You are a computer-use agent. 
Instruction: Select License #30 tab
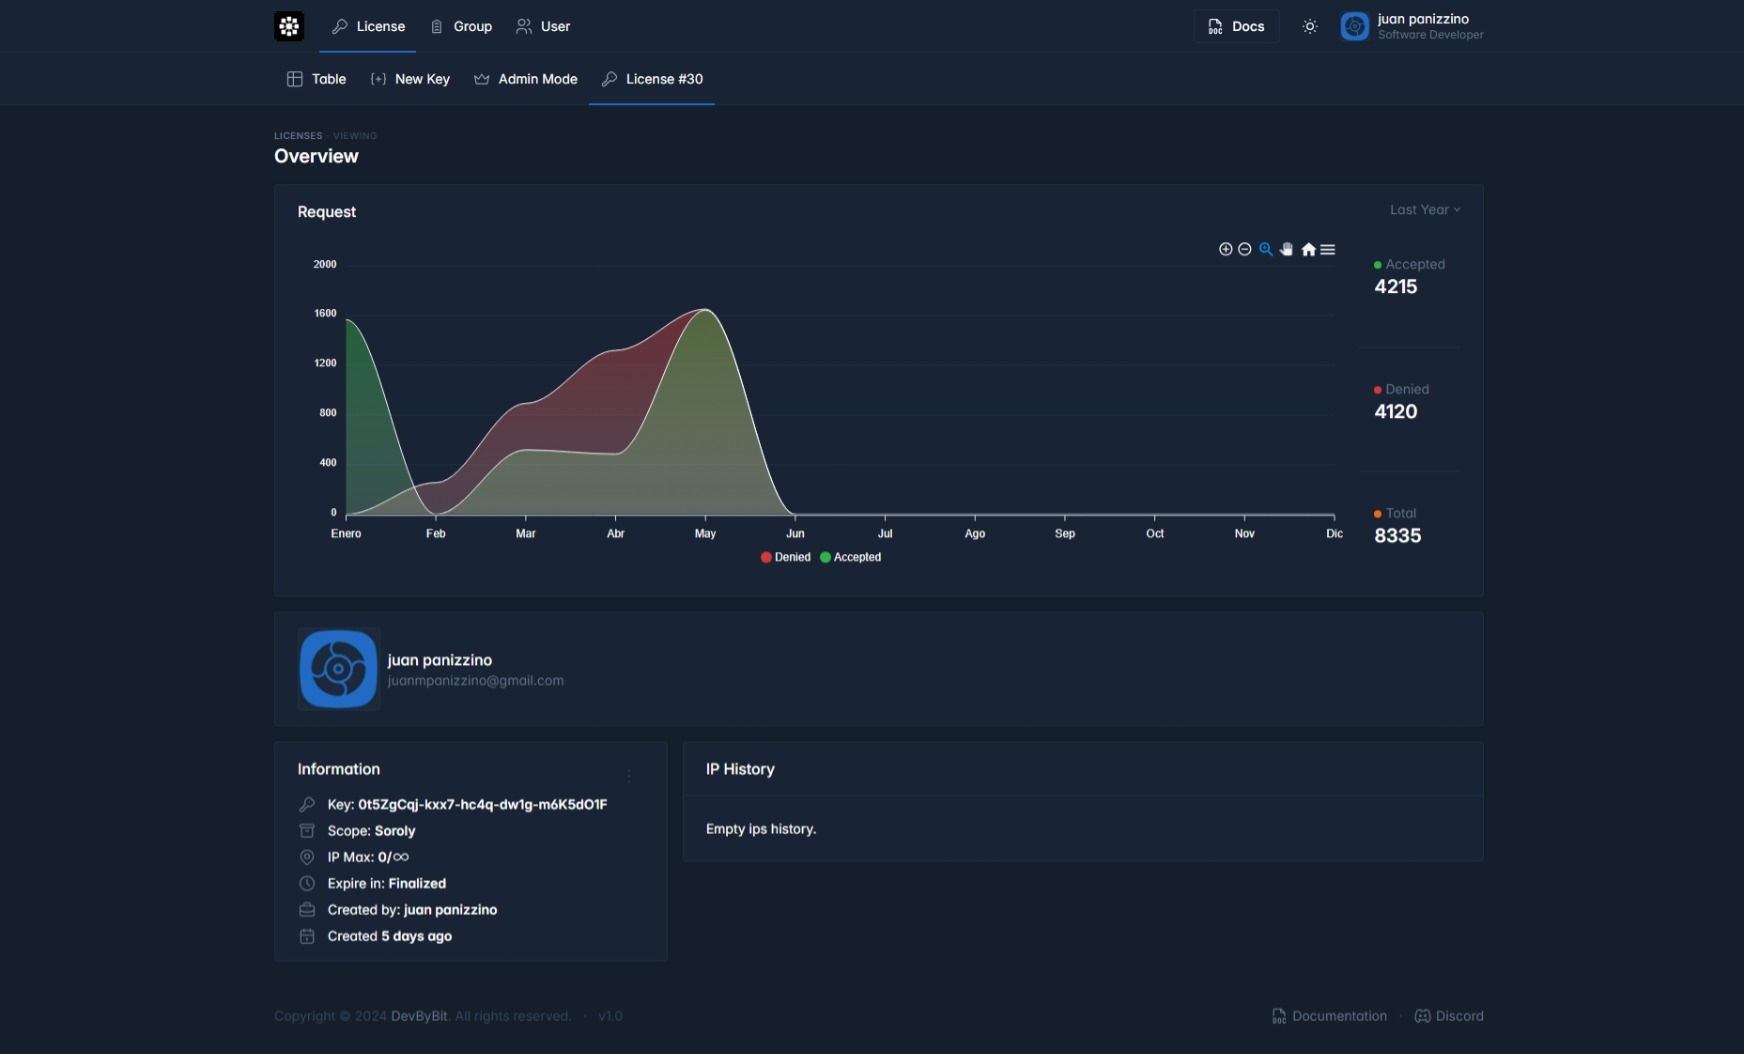click(652, 79)
